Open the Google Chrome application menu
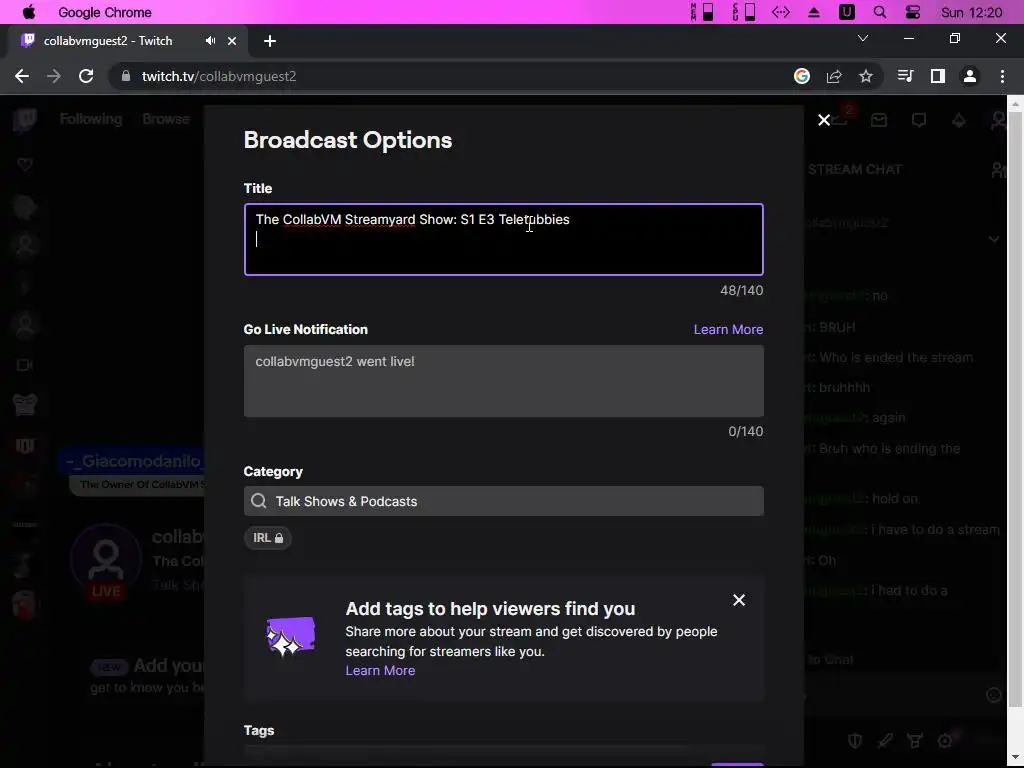The width and height of the screenshot is (1024, 768). tap(104, 12)
